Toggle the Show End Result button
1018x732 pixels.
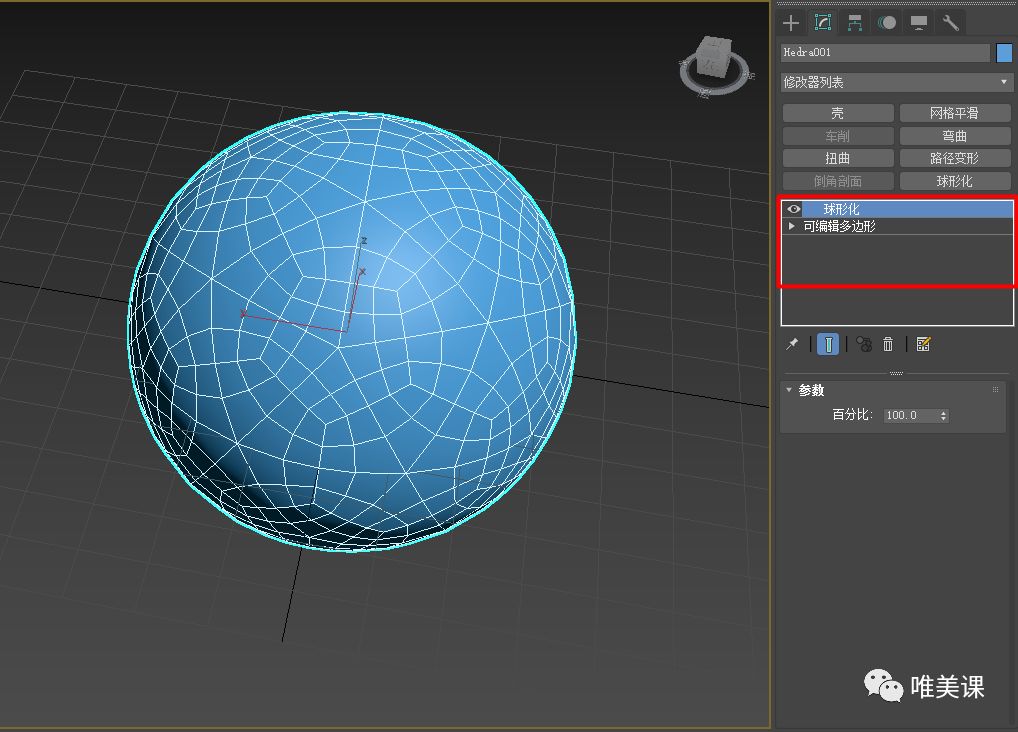click(x=829, y=344)
